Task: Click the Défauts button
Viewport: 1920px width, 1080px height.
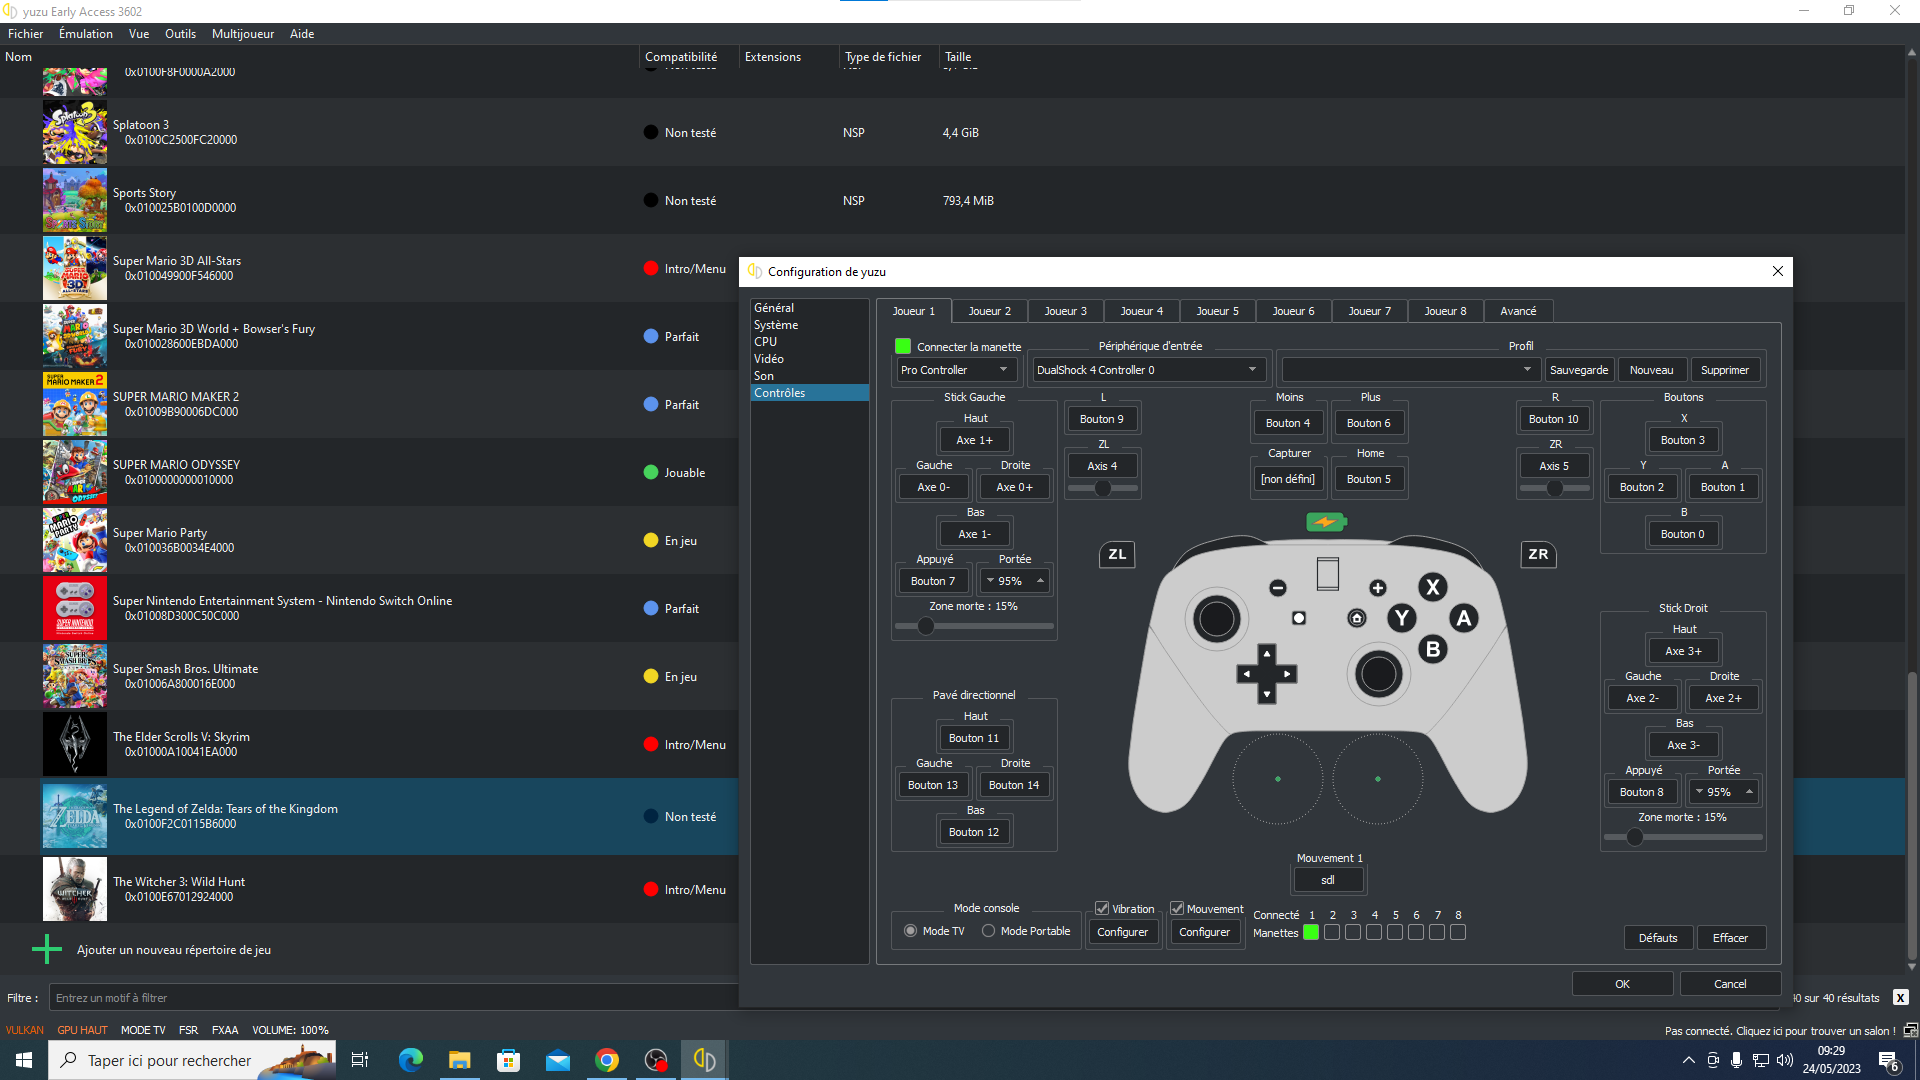Action: pyautogui.click(x=1657, y=937)
